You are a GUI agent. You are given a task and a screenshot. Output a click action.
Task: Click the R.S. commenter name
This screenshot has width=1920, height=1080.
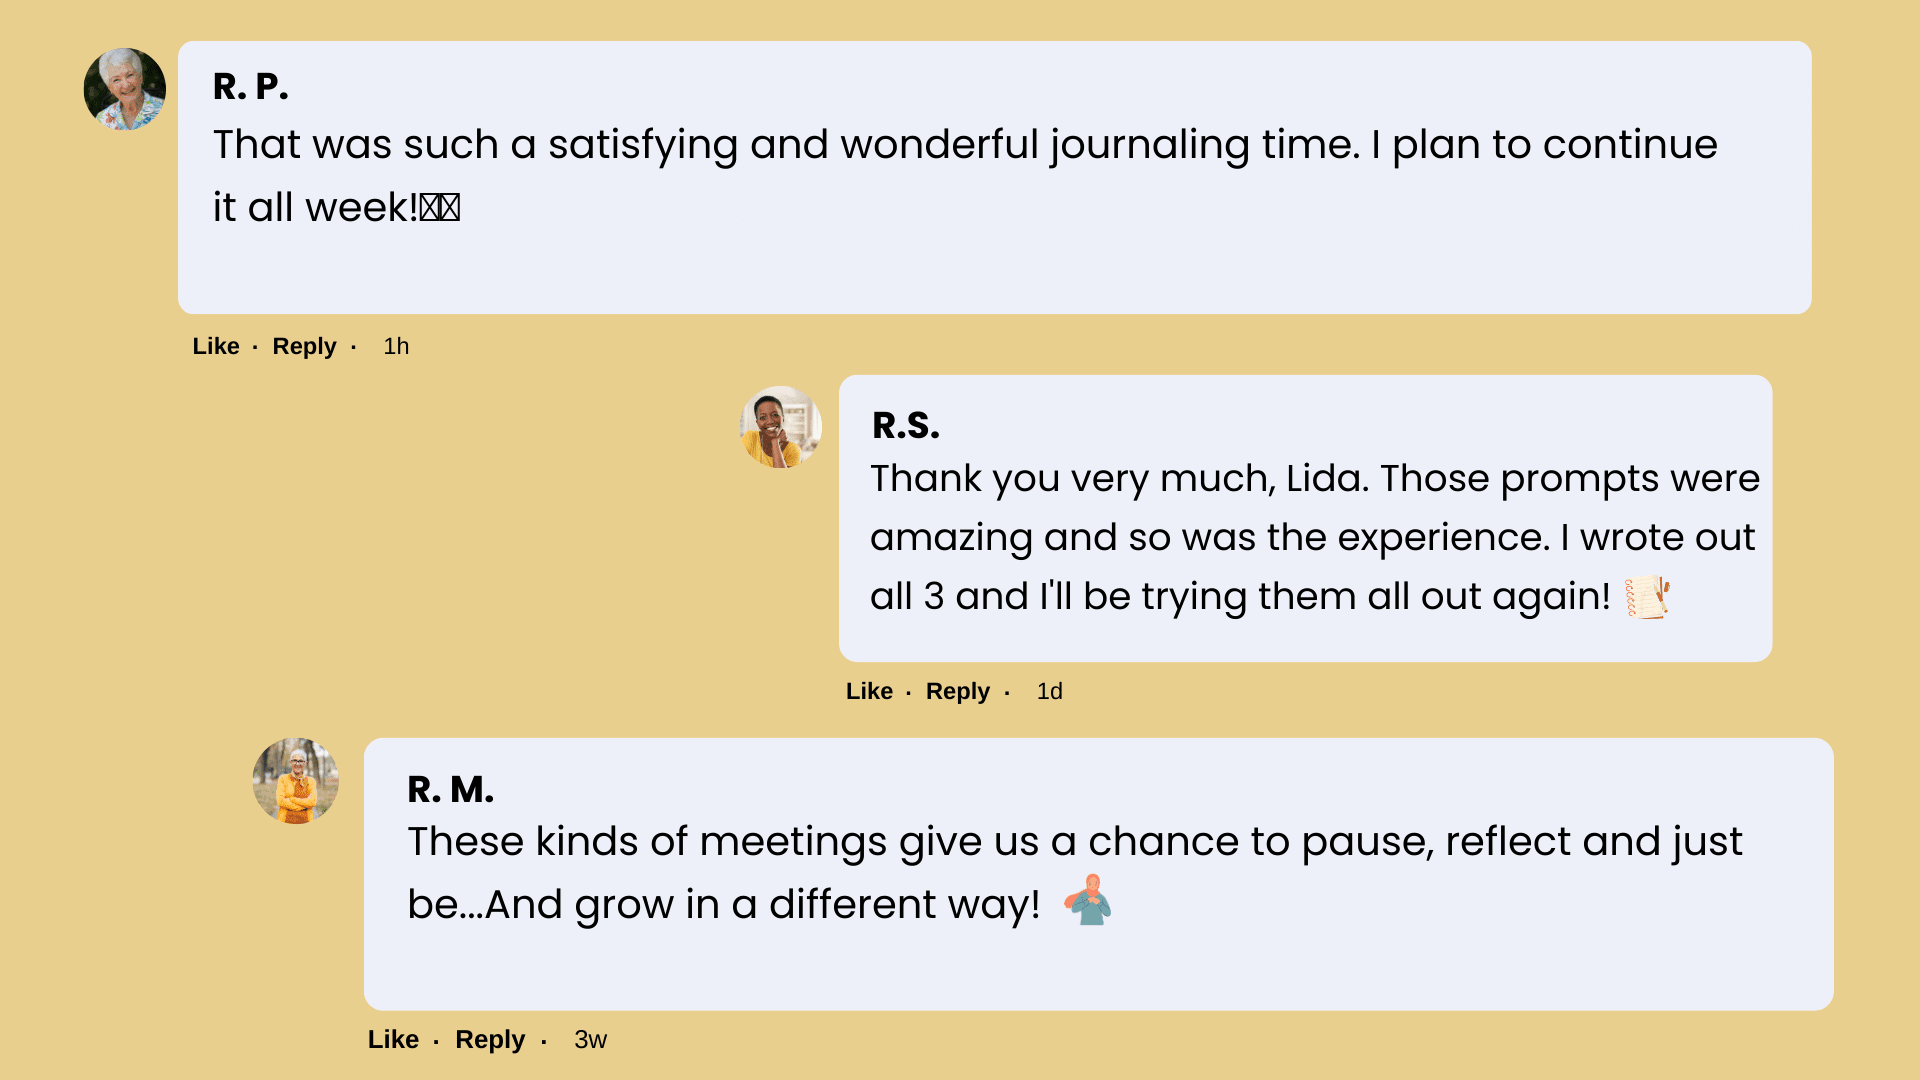[x=906, y=425]
